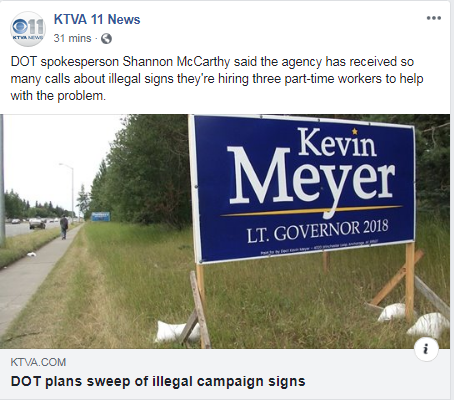Image resolution: width=454 pixels, height=400 pixels.
Task: Click the white sandbag under sign's left leg
Action: point(175,331)
